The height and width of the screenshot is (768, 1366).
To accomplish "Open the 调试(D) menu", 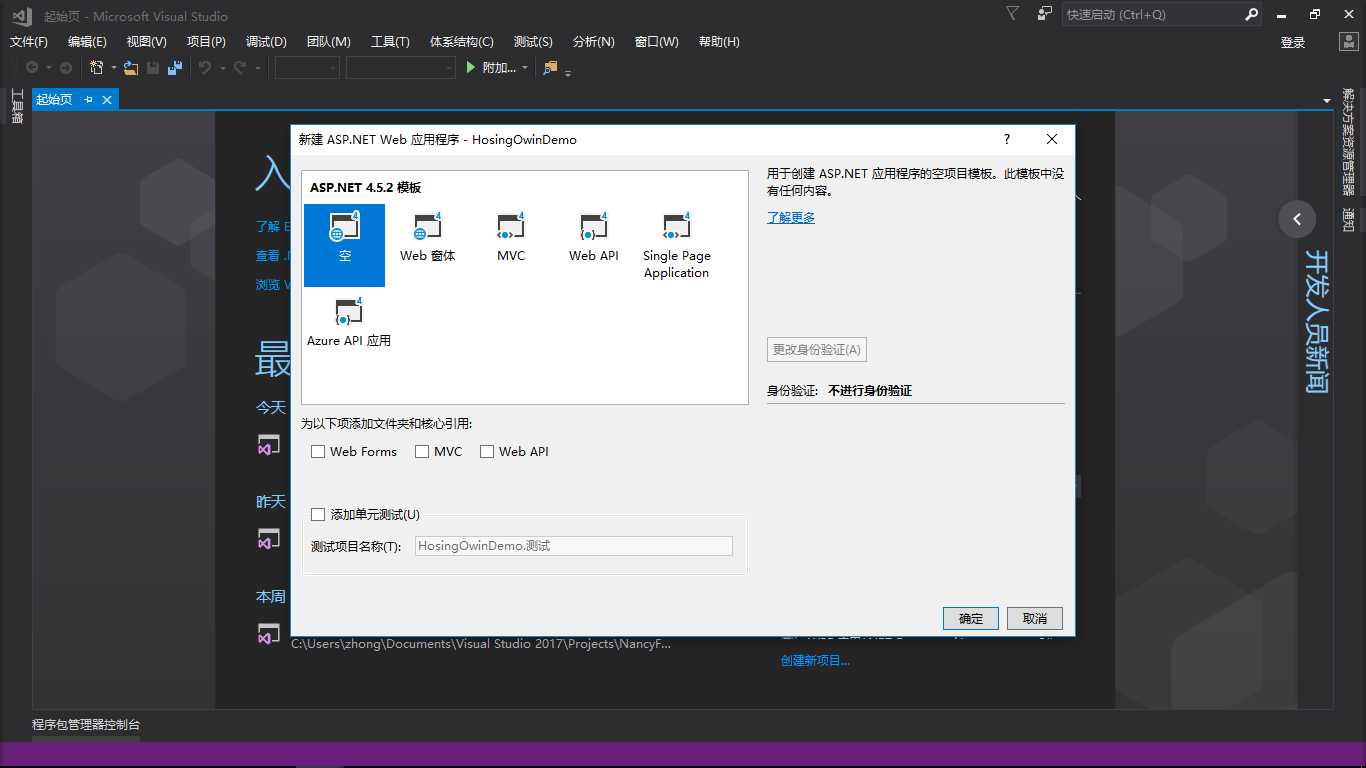I will 266,42.
